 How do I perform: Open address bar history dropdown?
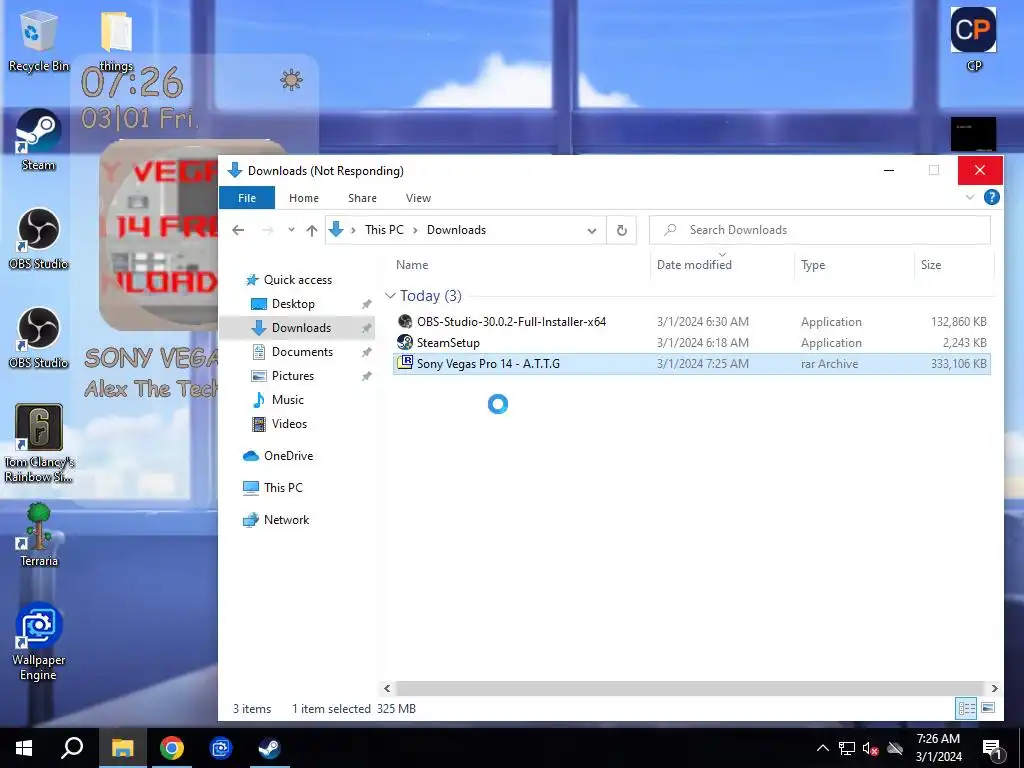592,231
